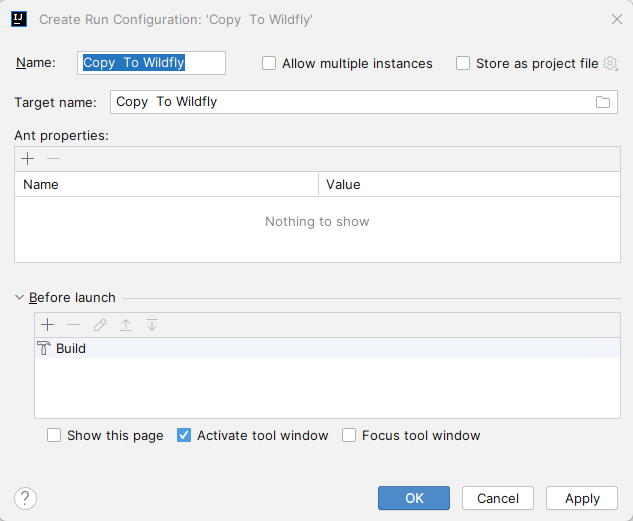Open project file storage settings gear
Viewport: 633px width, 521px height.
610,63
